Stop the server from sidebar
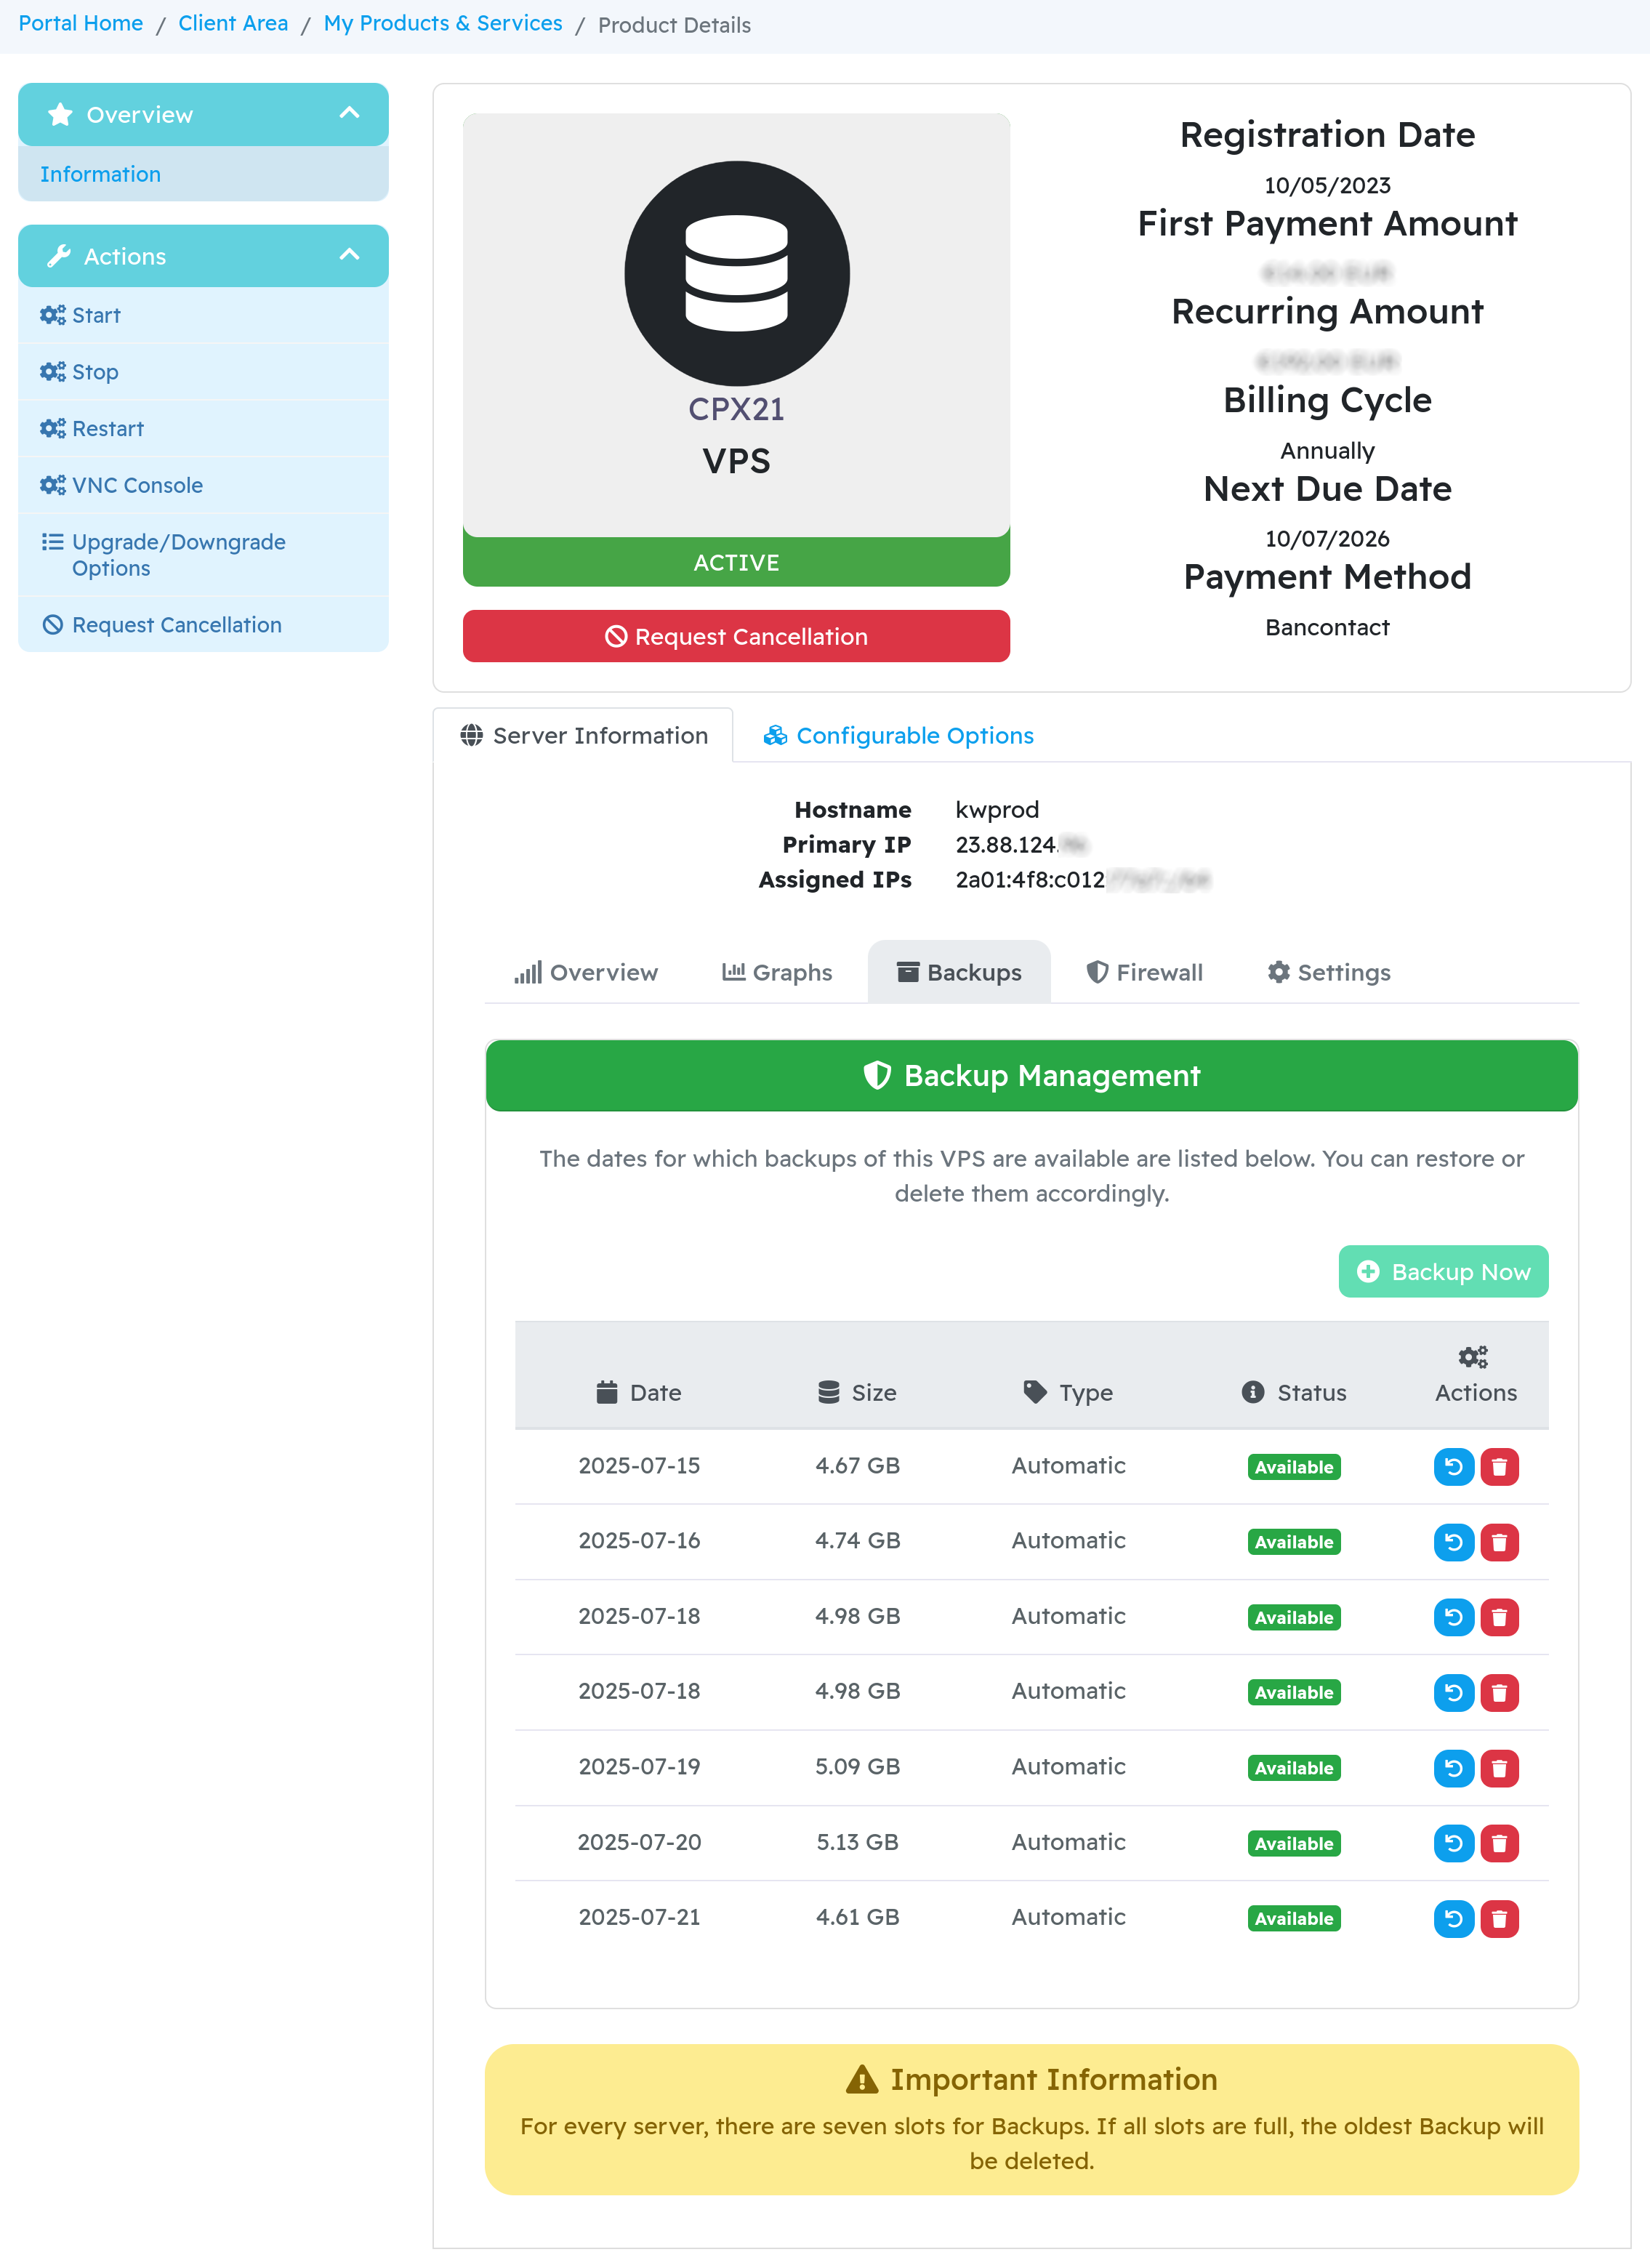The width and height of the screenshot is (1650, 2268). [203, 372]
